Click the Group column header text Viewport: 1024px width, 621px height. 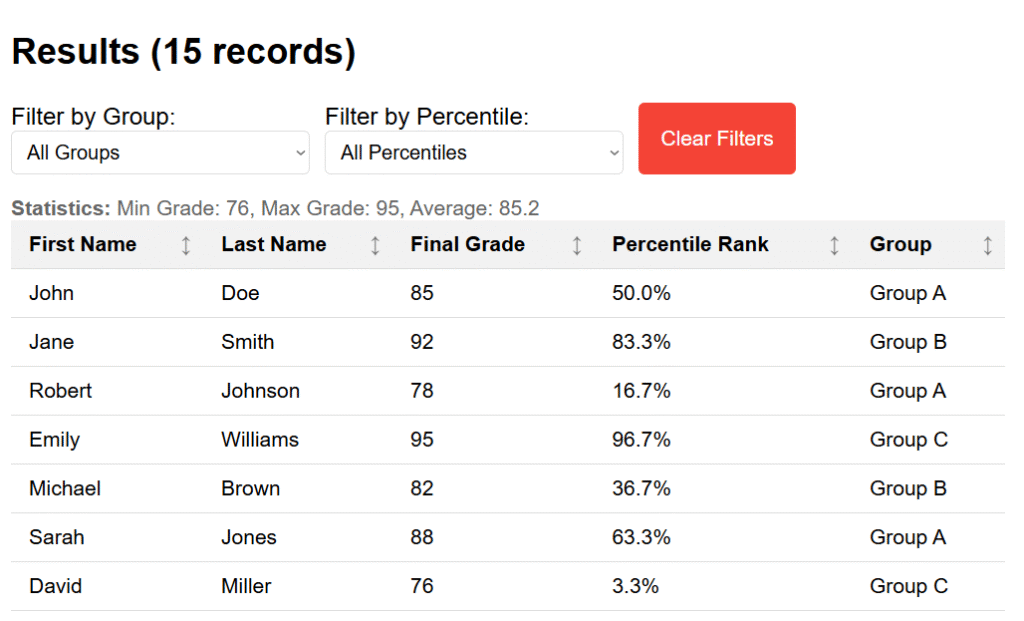point(901,244)
